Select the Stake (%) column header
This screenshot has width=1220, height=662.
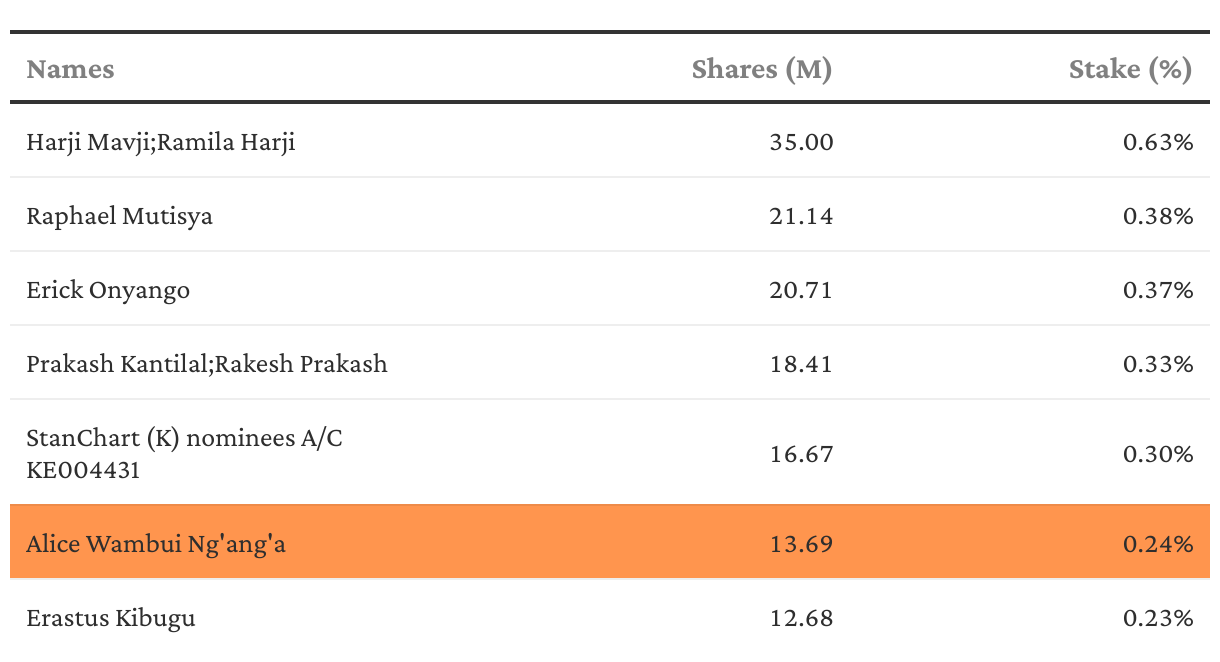click(1130, 69)
